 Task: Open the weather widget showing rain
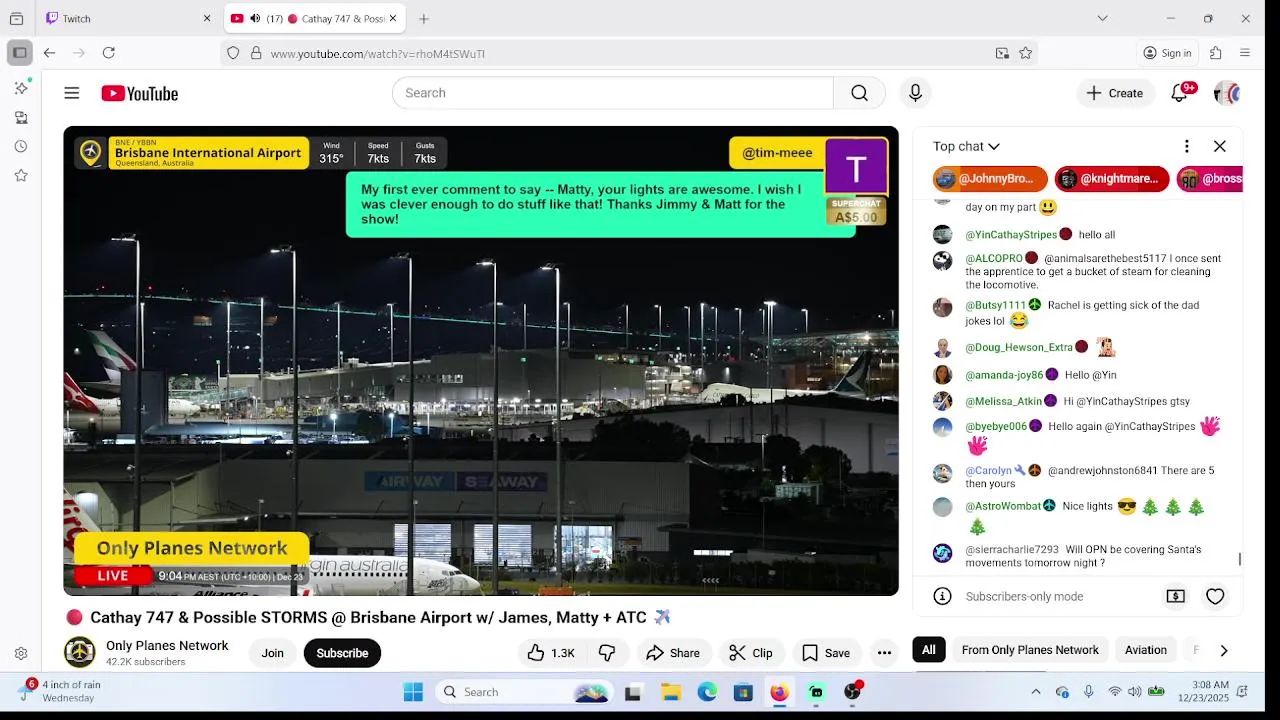[x=62, y=691]
